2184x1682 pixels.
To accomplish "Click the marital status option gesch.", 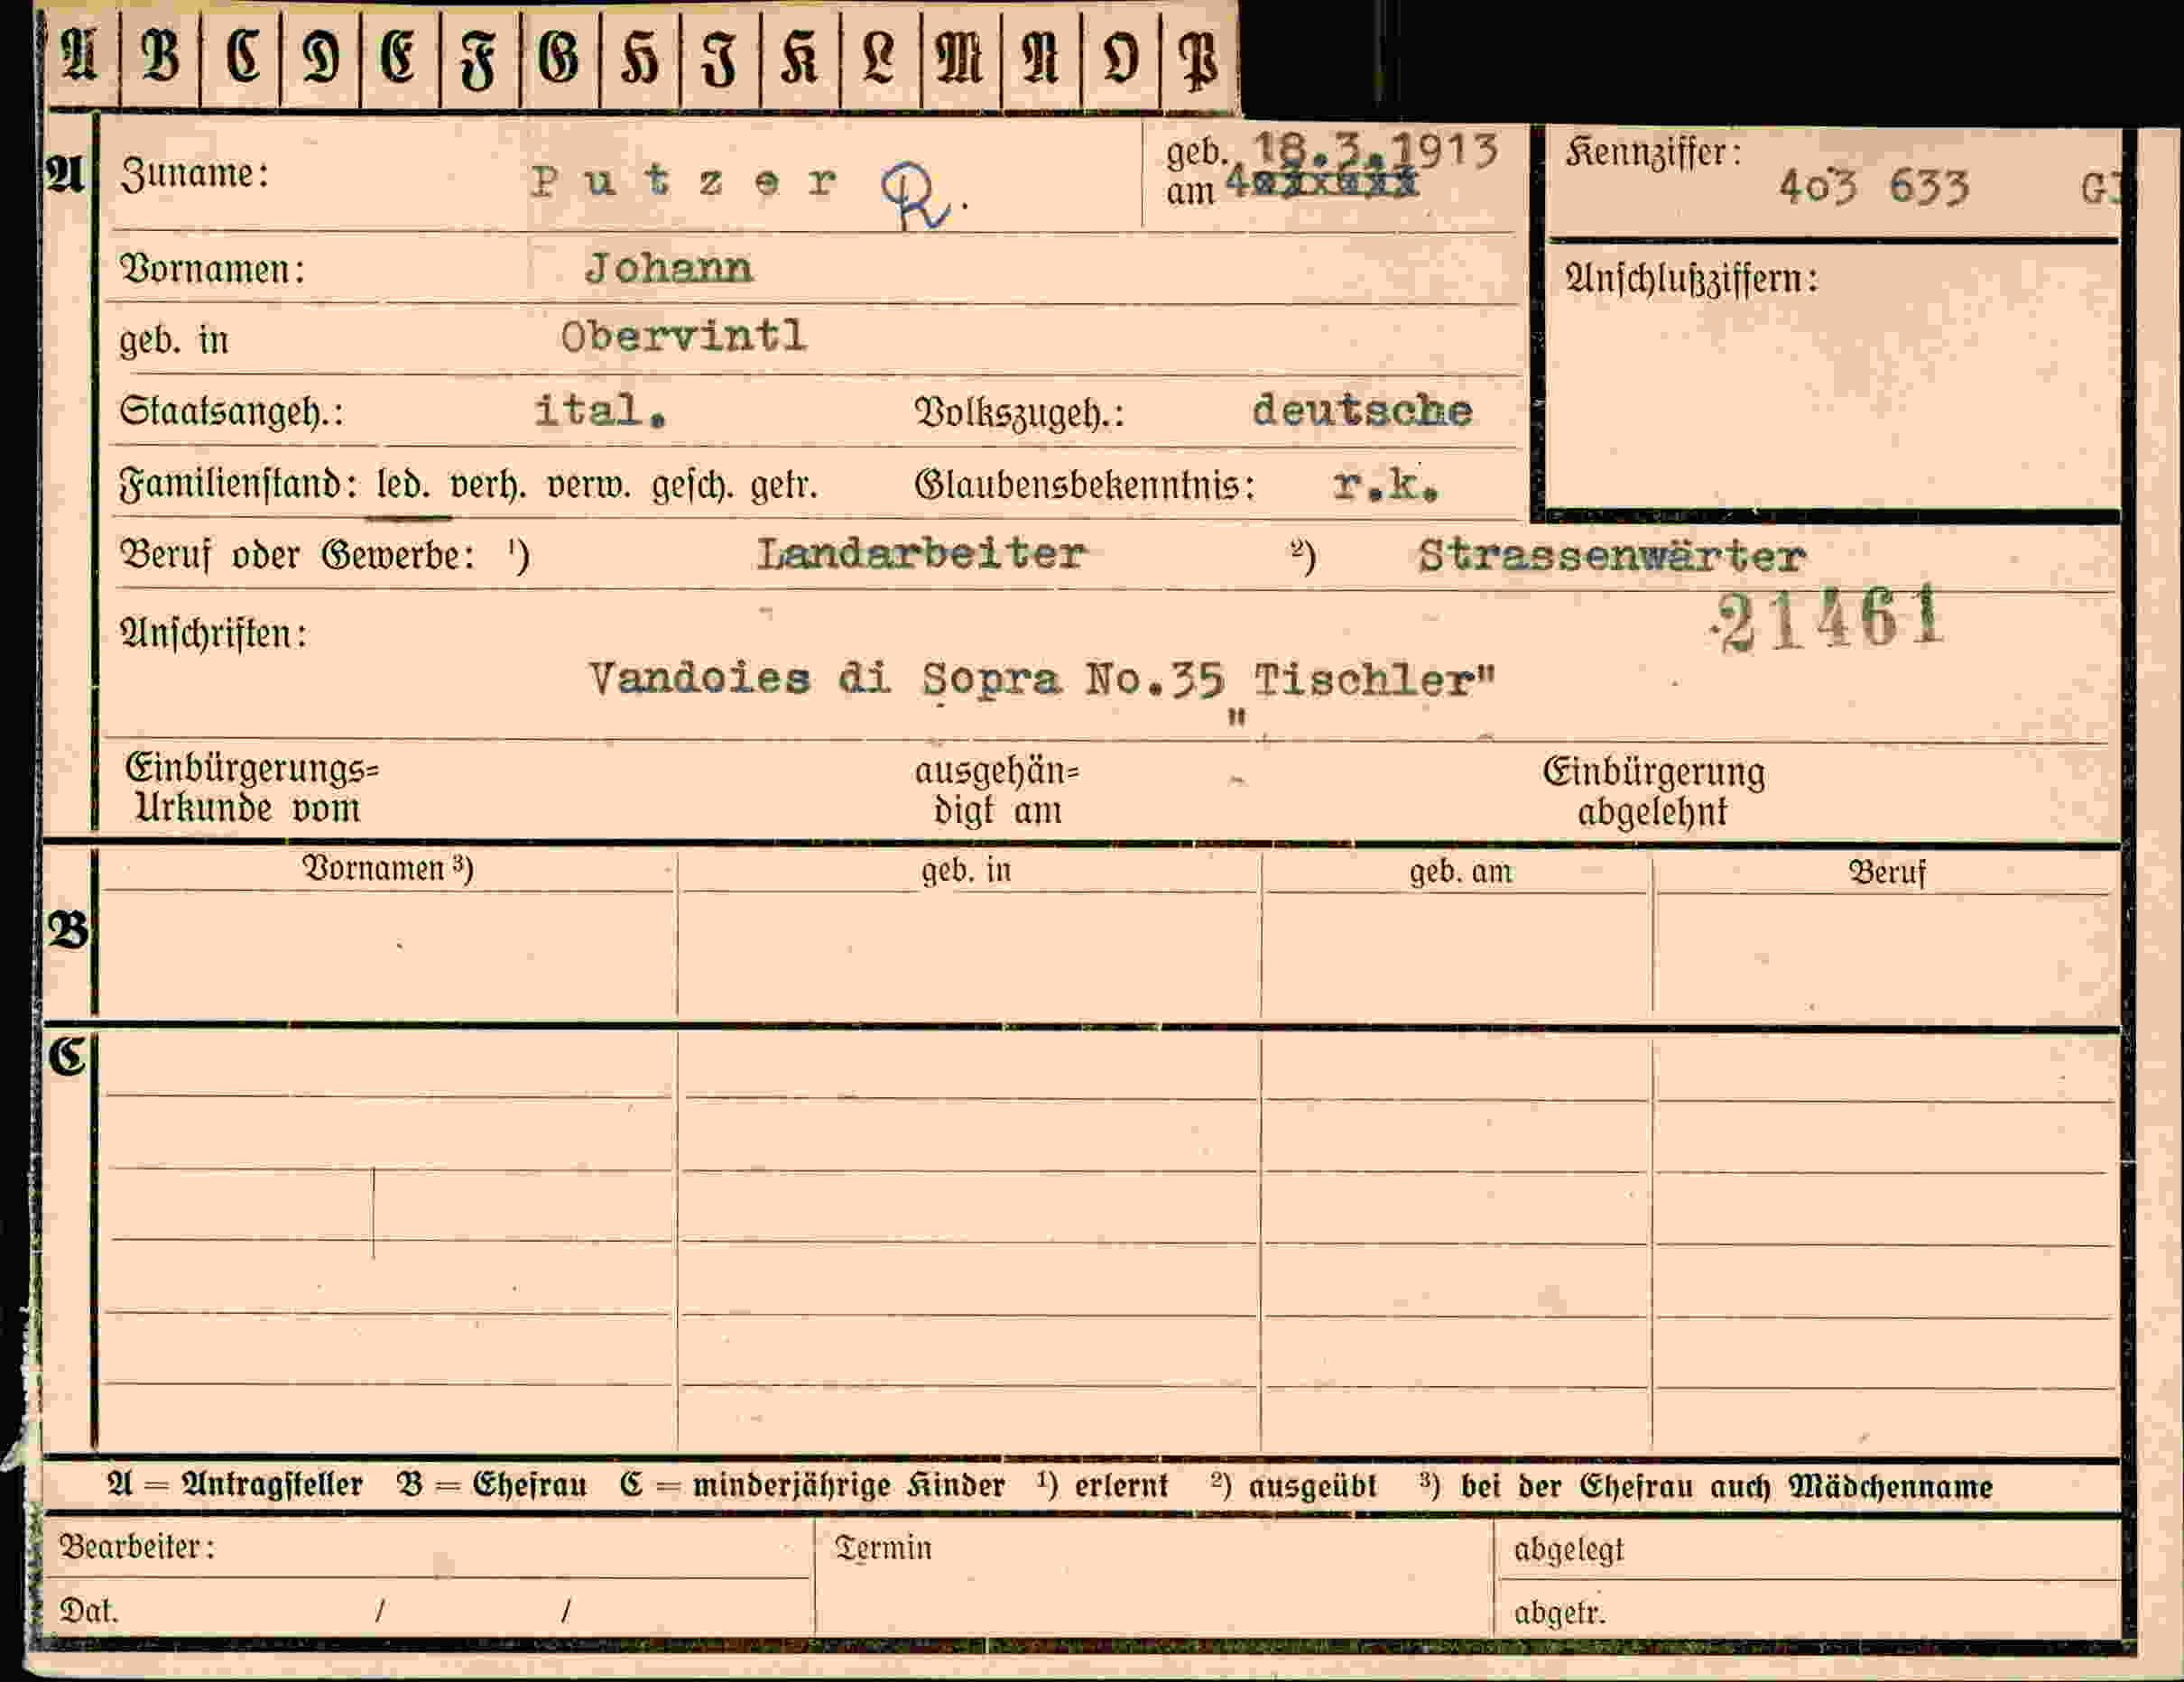I will point(692,487).
